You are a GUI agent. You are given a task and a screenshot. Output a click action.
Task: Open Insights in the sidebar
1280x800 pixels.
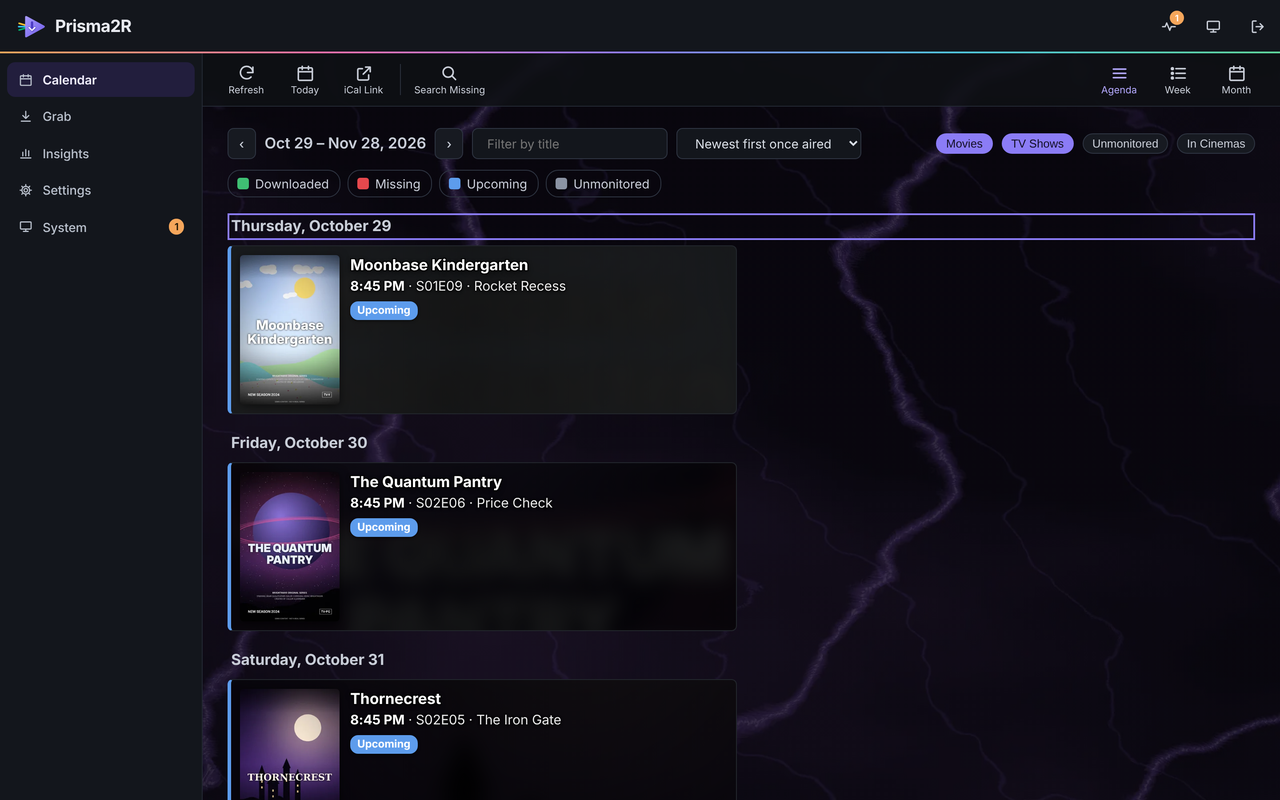point(101,154)
